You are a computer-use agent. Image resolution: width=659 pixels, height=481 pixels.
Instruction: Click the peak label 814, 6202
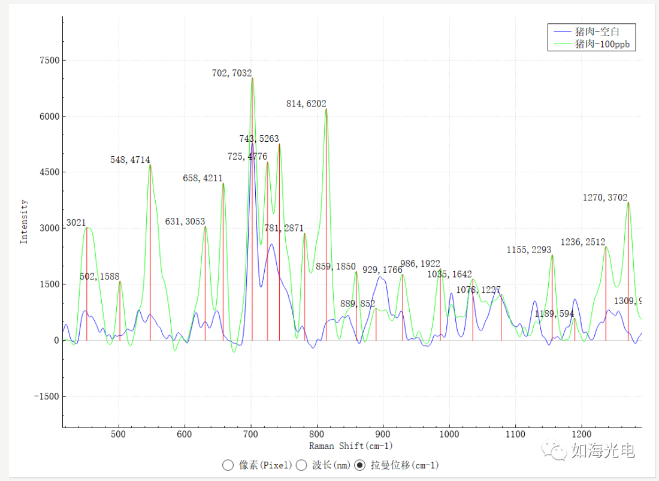point(306,104)
